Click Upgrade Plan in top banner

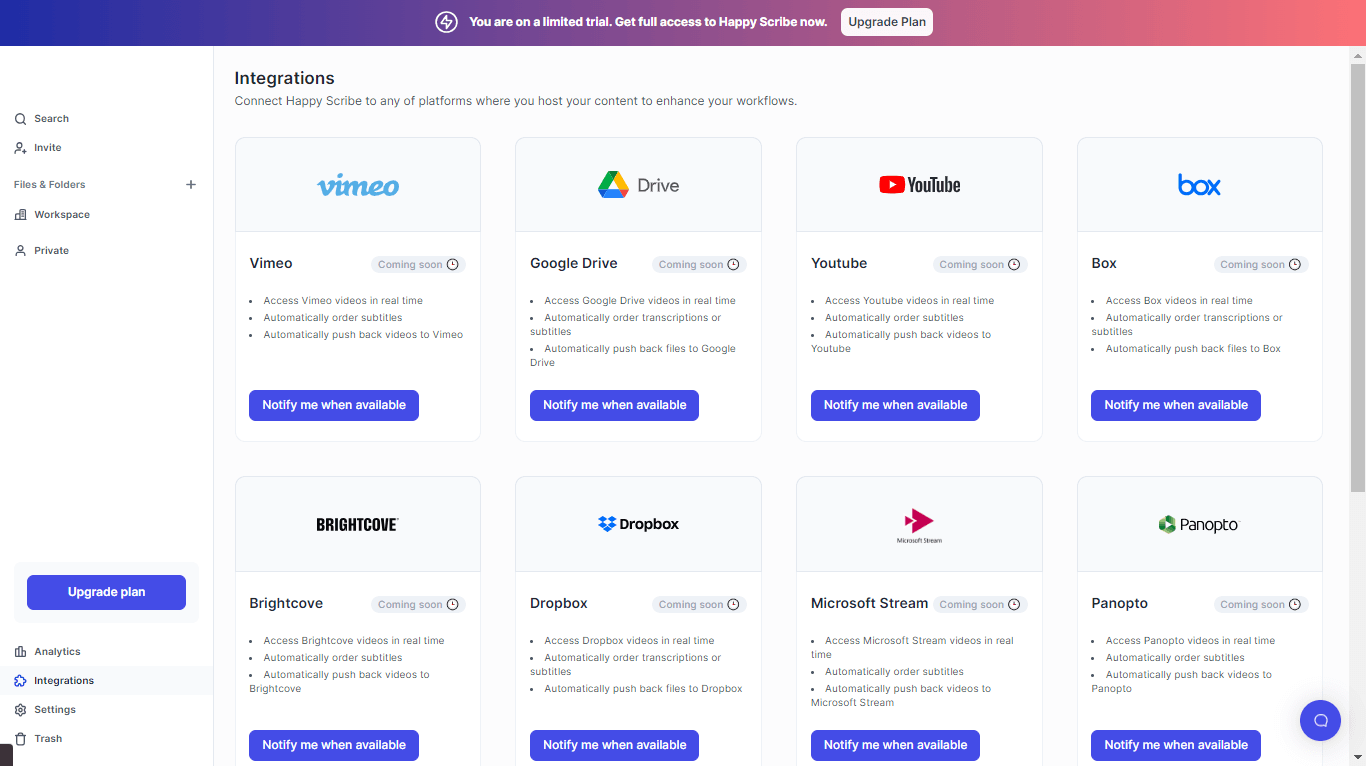pyautogui.click(x=887, y=22)
